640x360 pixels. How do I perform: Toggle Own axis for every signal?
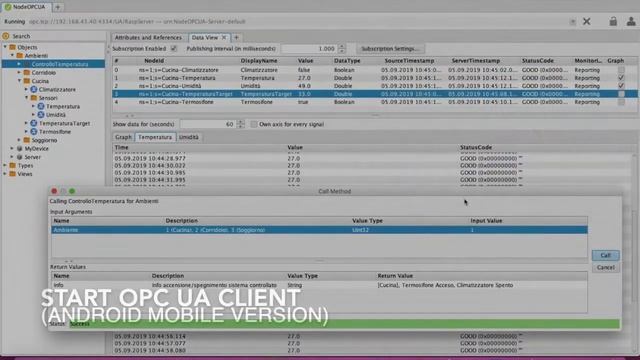coord(254,124)
